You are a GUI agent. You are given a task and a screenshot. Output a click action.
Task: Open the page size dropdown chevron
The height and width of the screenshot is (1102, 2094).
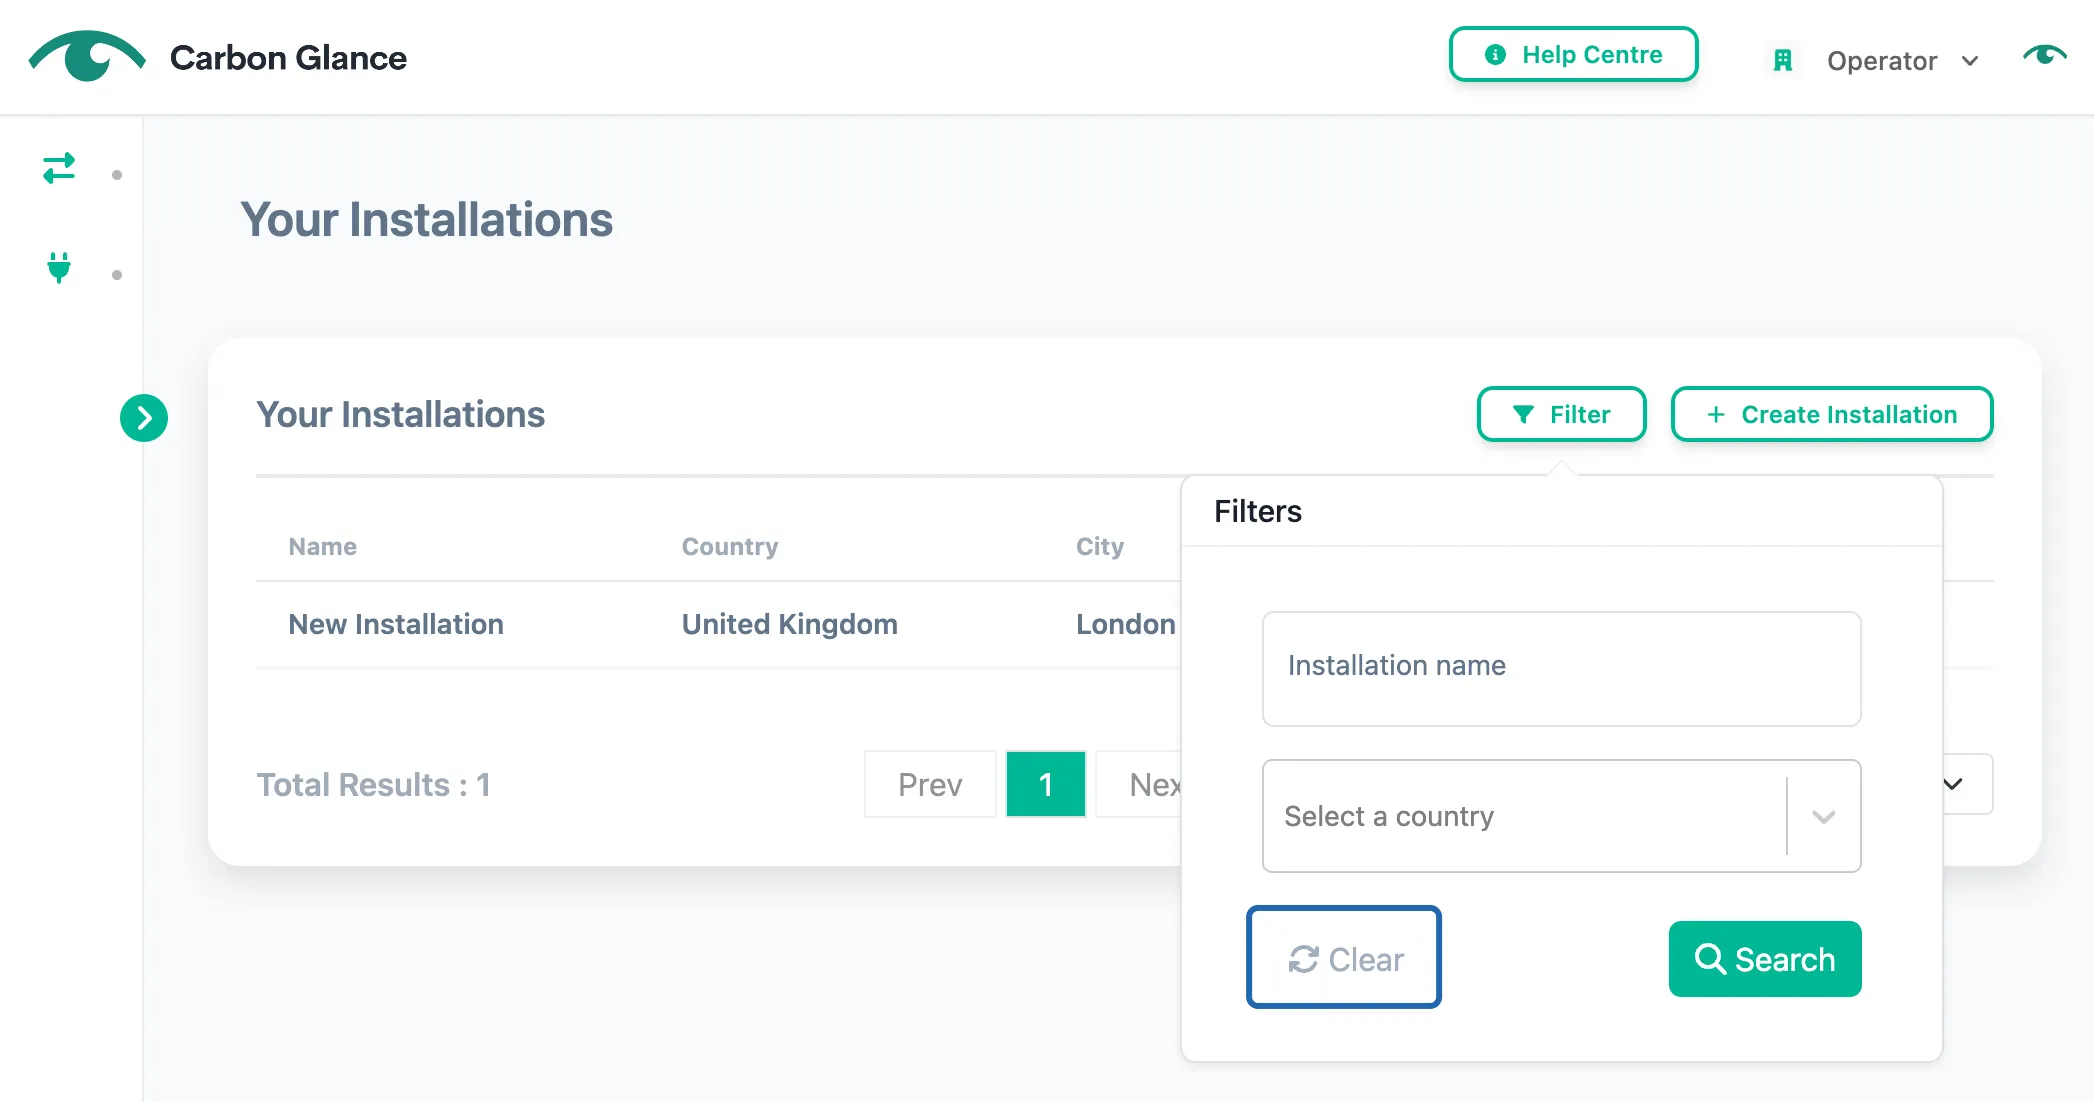pos(1954,784)
